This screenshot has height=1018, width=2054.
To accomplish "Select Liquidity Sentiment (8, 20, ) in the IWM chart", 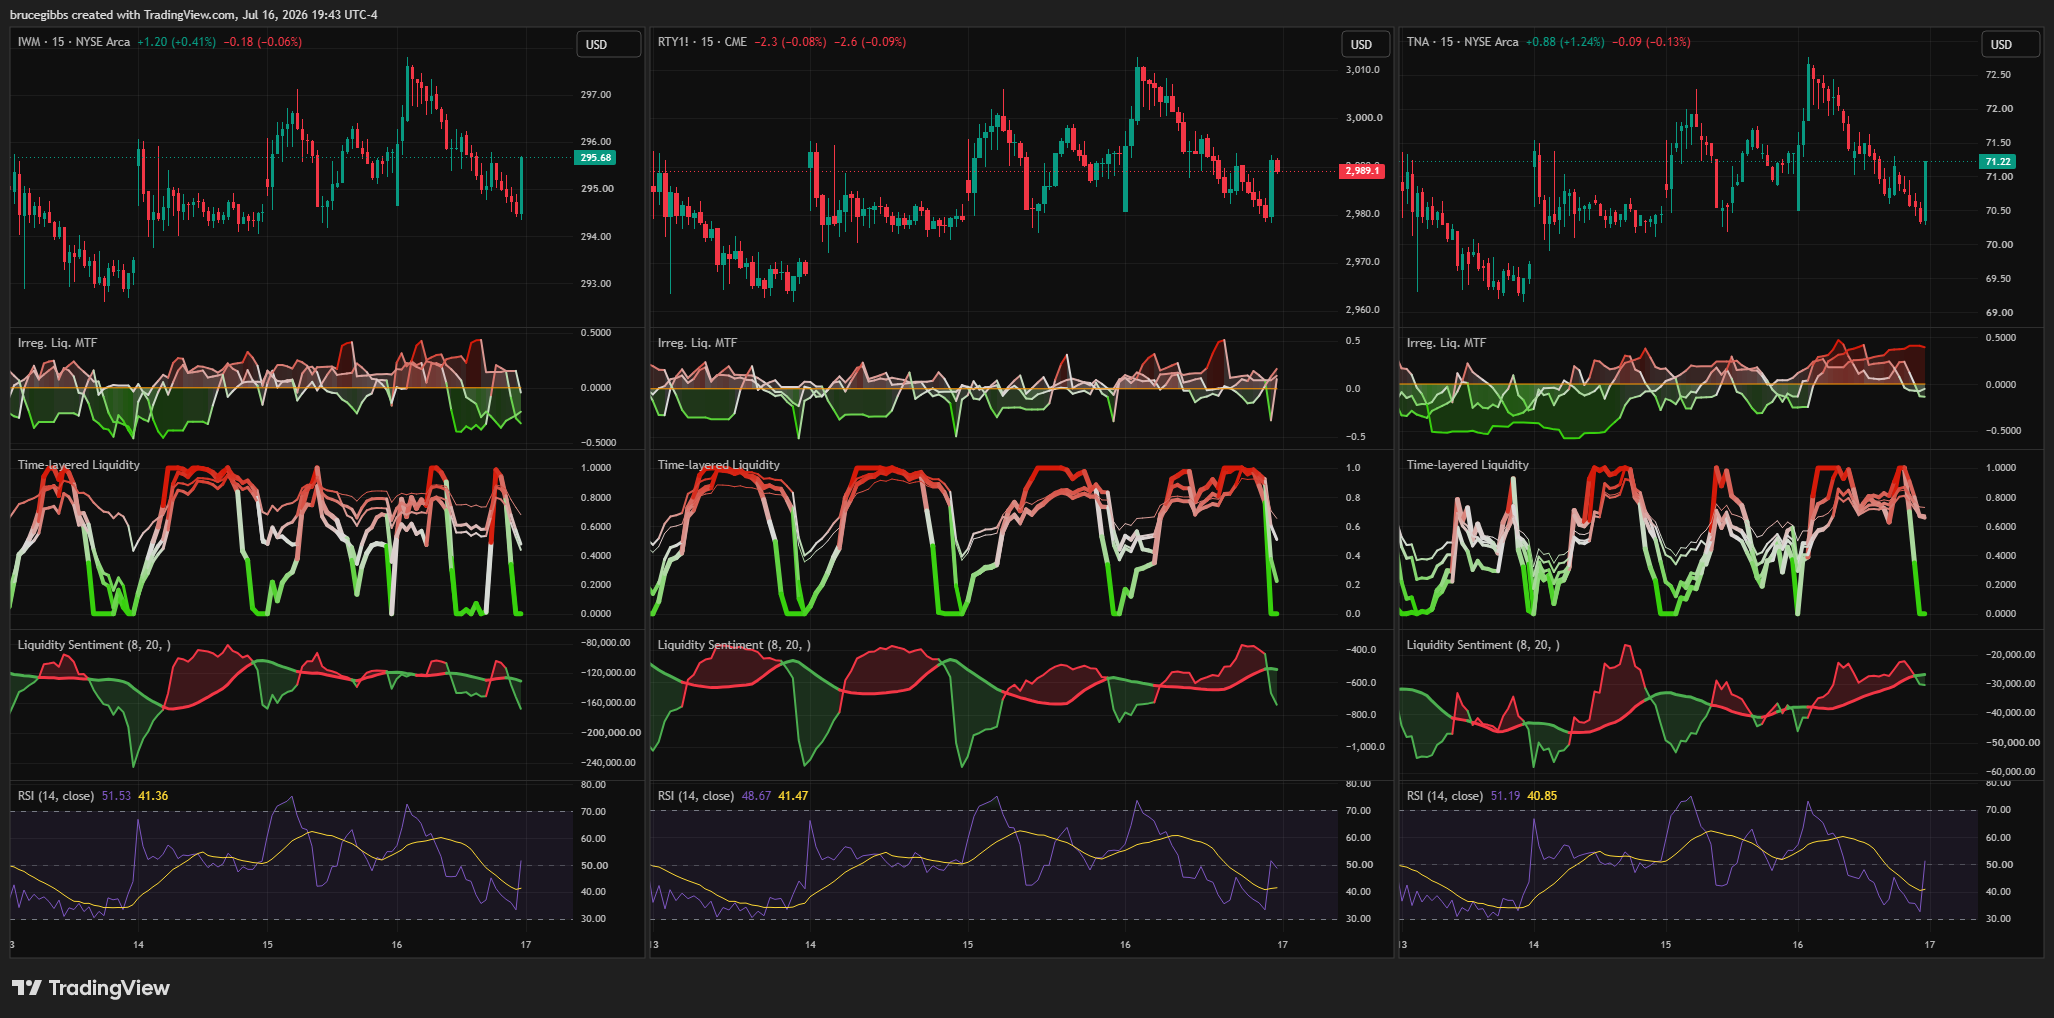I will pyautogui.click(x=94, y=645).
